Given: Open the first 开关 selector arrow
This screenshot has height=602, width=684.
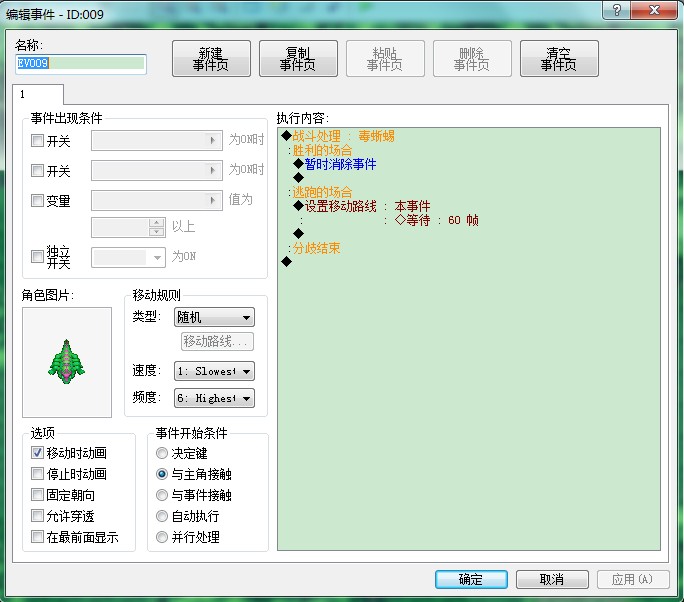Looking at the screenshot, I should (212, 140).
